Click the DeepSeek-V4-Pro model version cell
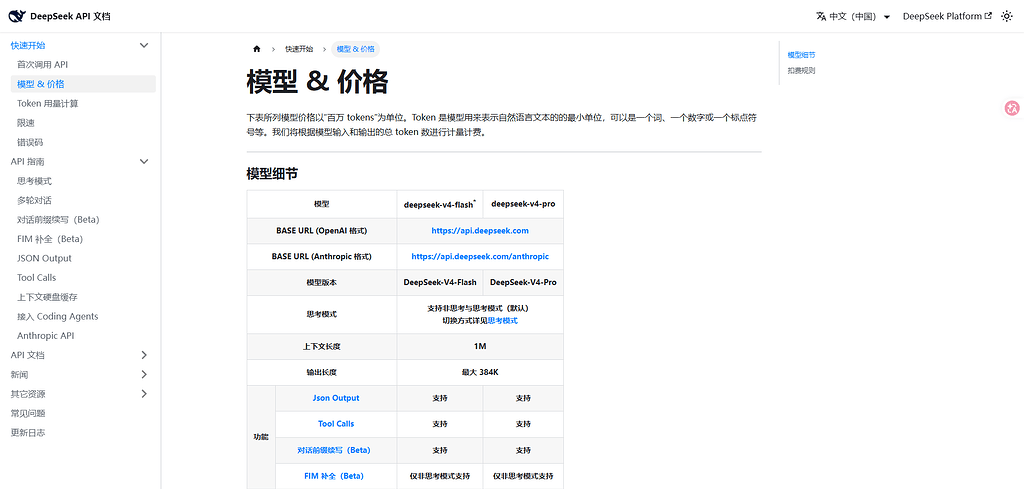Image resolution: width=1024 pixels, height=489 pixels. [523, 283]
